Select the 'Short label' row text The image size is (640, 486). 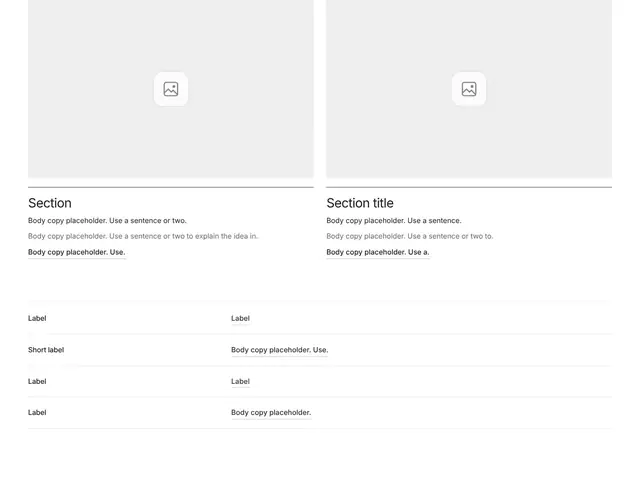click(x=46, y=350)
